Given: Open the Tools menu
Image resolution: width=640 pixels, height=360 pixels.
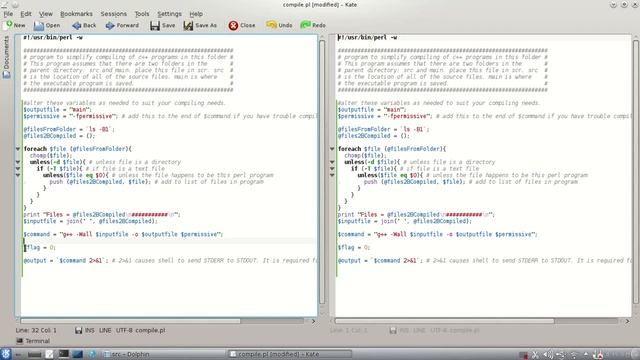Looking at the screenshot, I should (x=142, y=14).
